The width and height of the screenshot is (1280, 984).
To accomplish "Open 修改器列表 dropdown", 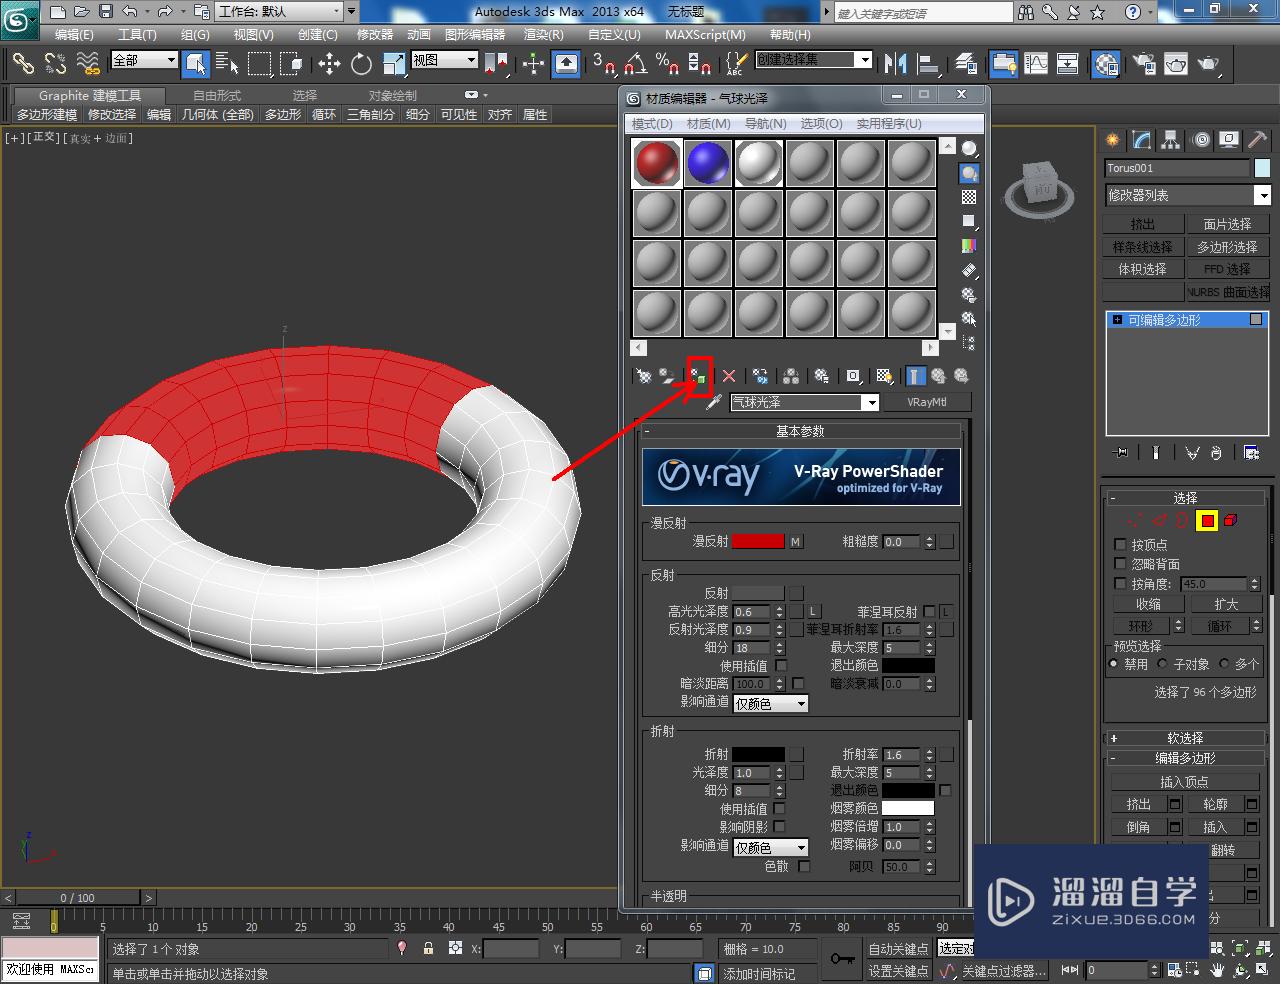I will (1188, 195).
